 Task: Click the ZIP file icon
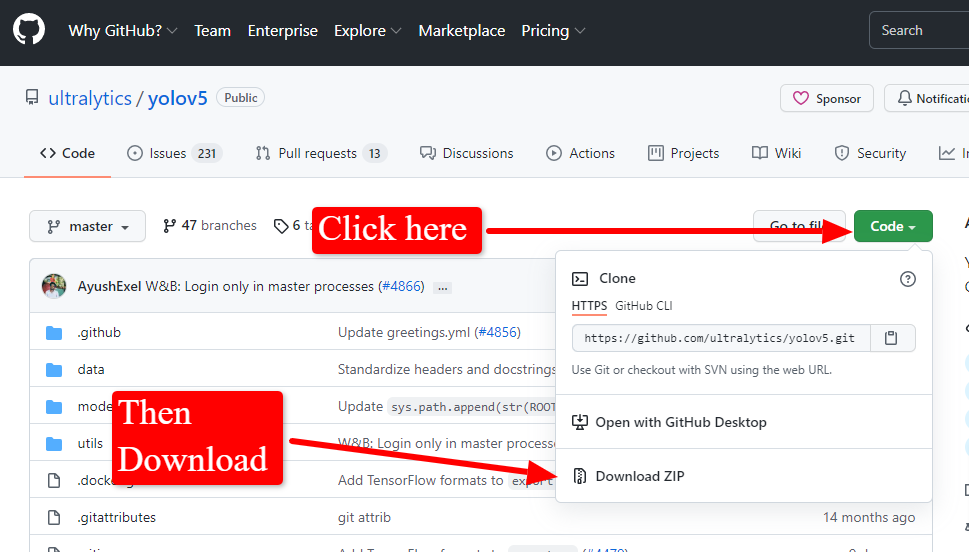click(x=580, y=476)
